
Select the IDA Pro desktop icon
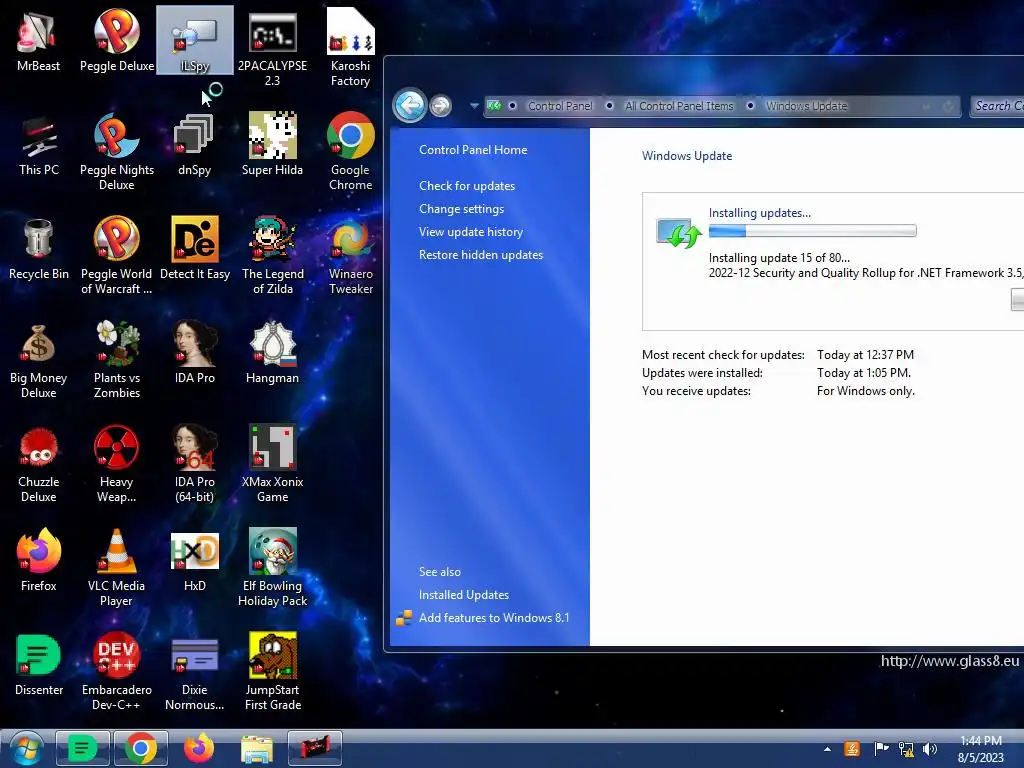195,353
